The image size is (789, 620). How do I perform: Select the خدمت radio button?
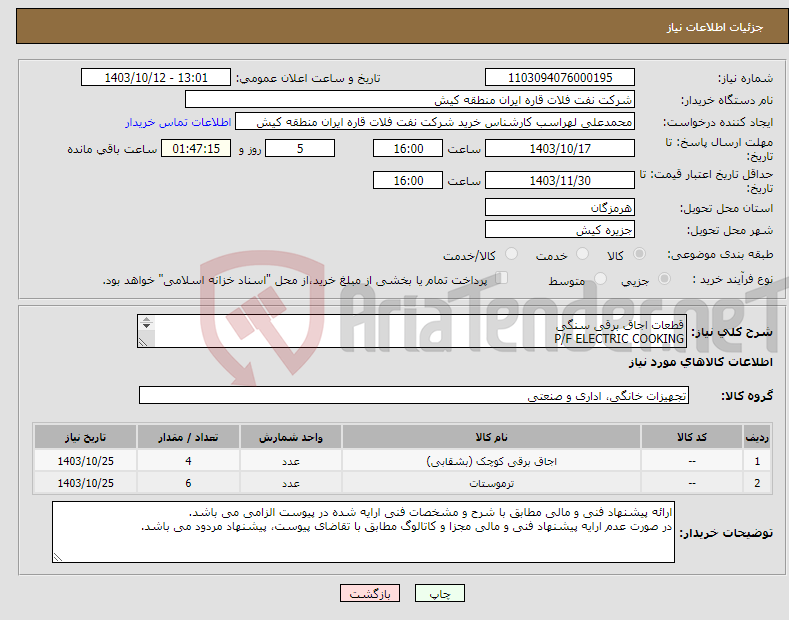(x=582, y=254)
